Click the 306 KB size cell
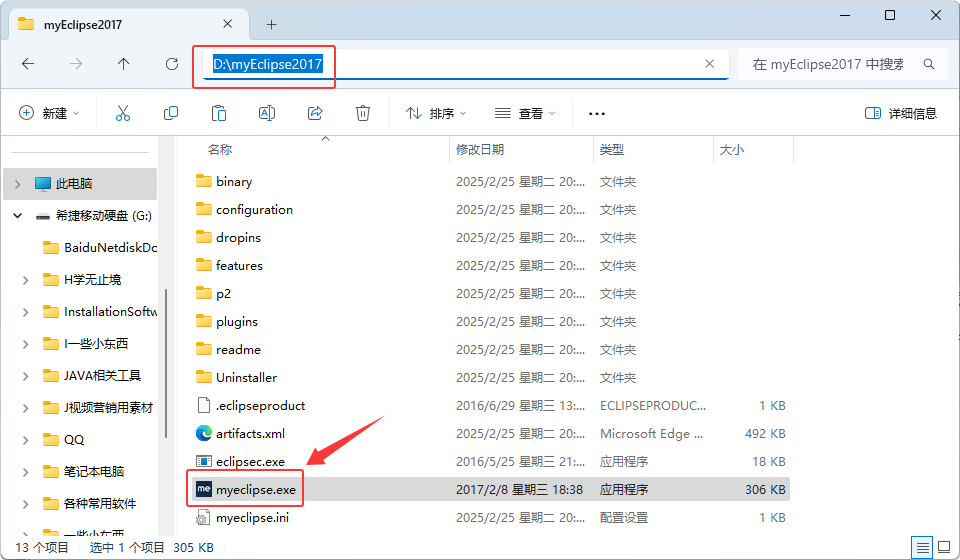The height and width of the screenshot is (560, 960). [x=765, y=490]
